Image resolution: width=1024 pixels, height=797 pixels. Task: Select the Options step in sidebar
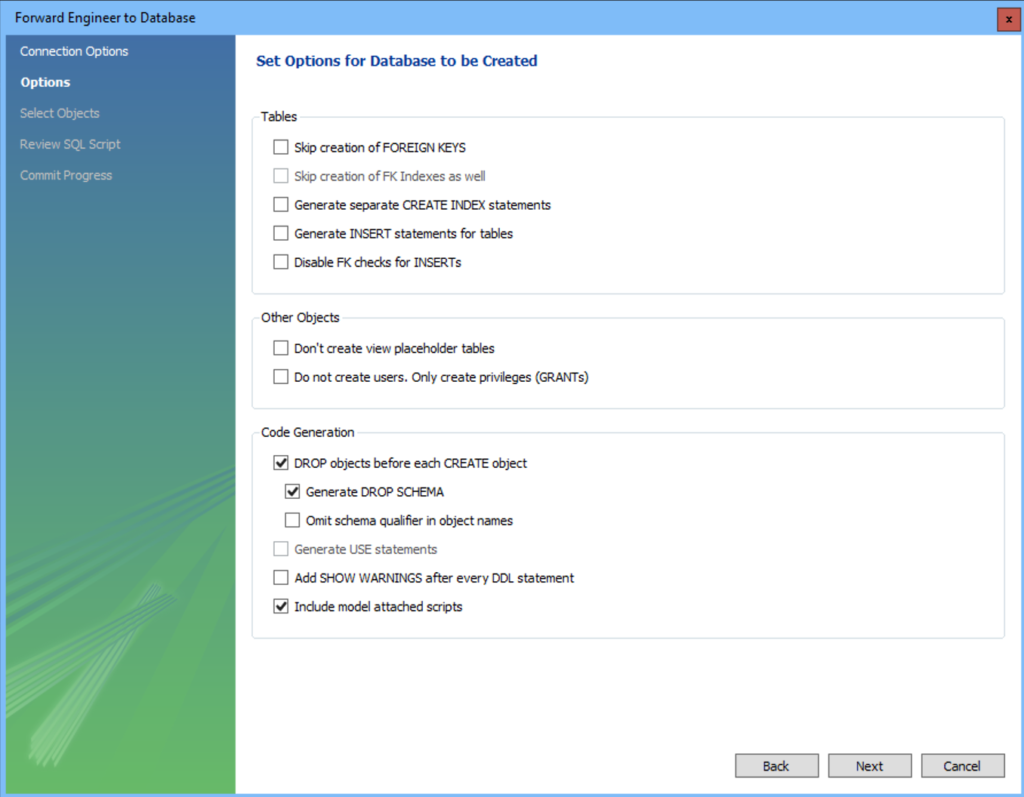[45, 82]
